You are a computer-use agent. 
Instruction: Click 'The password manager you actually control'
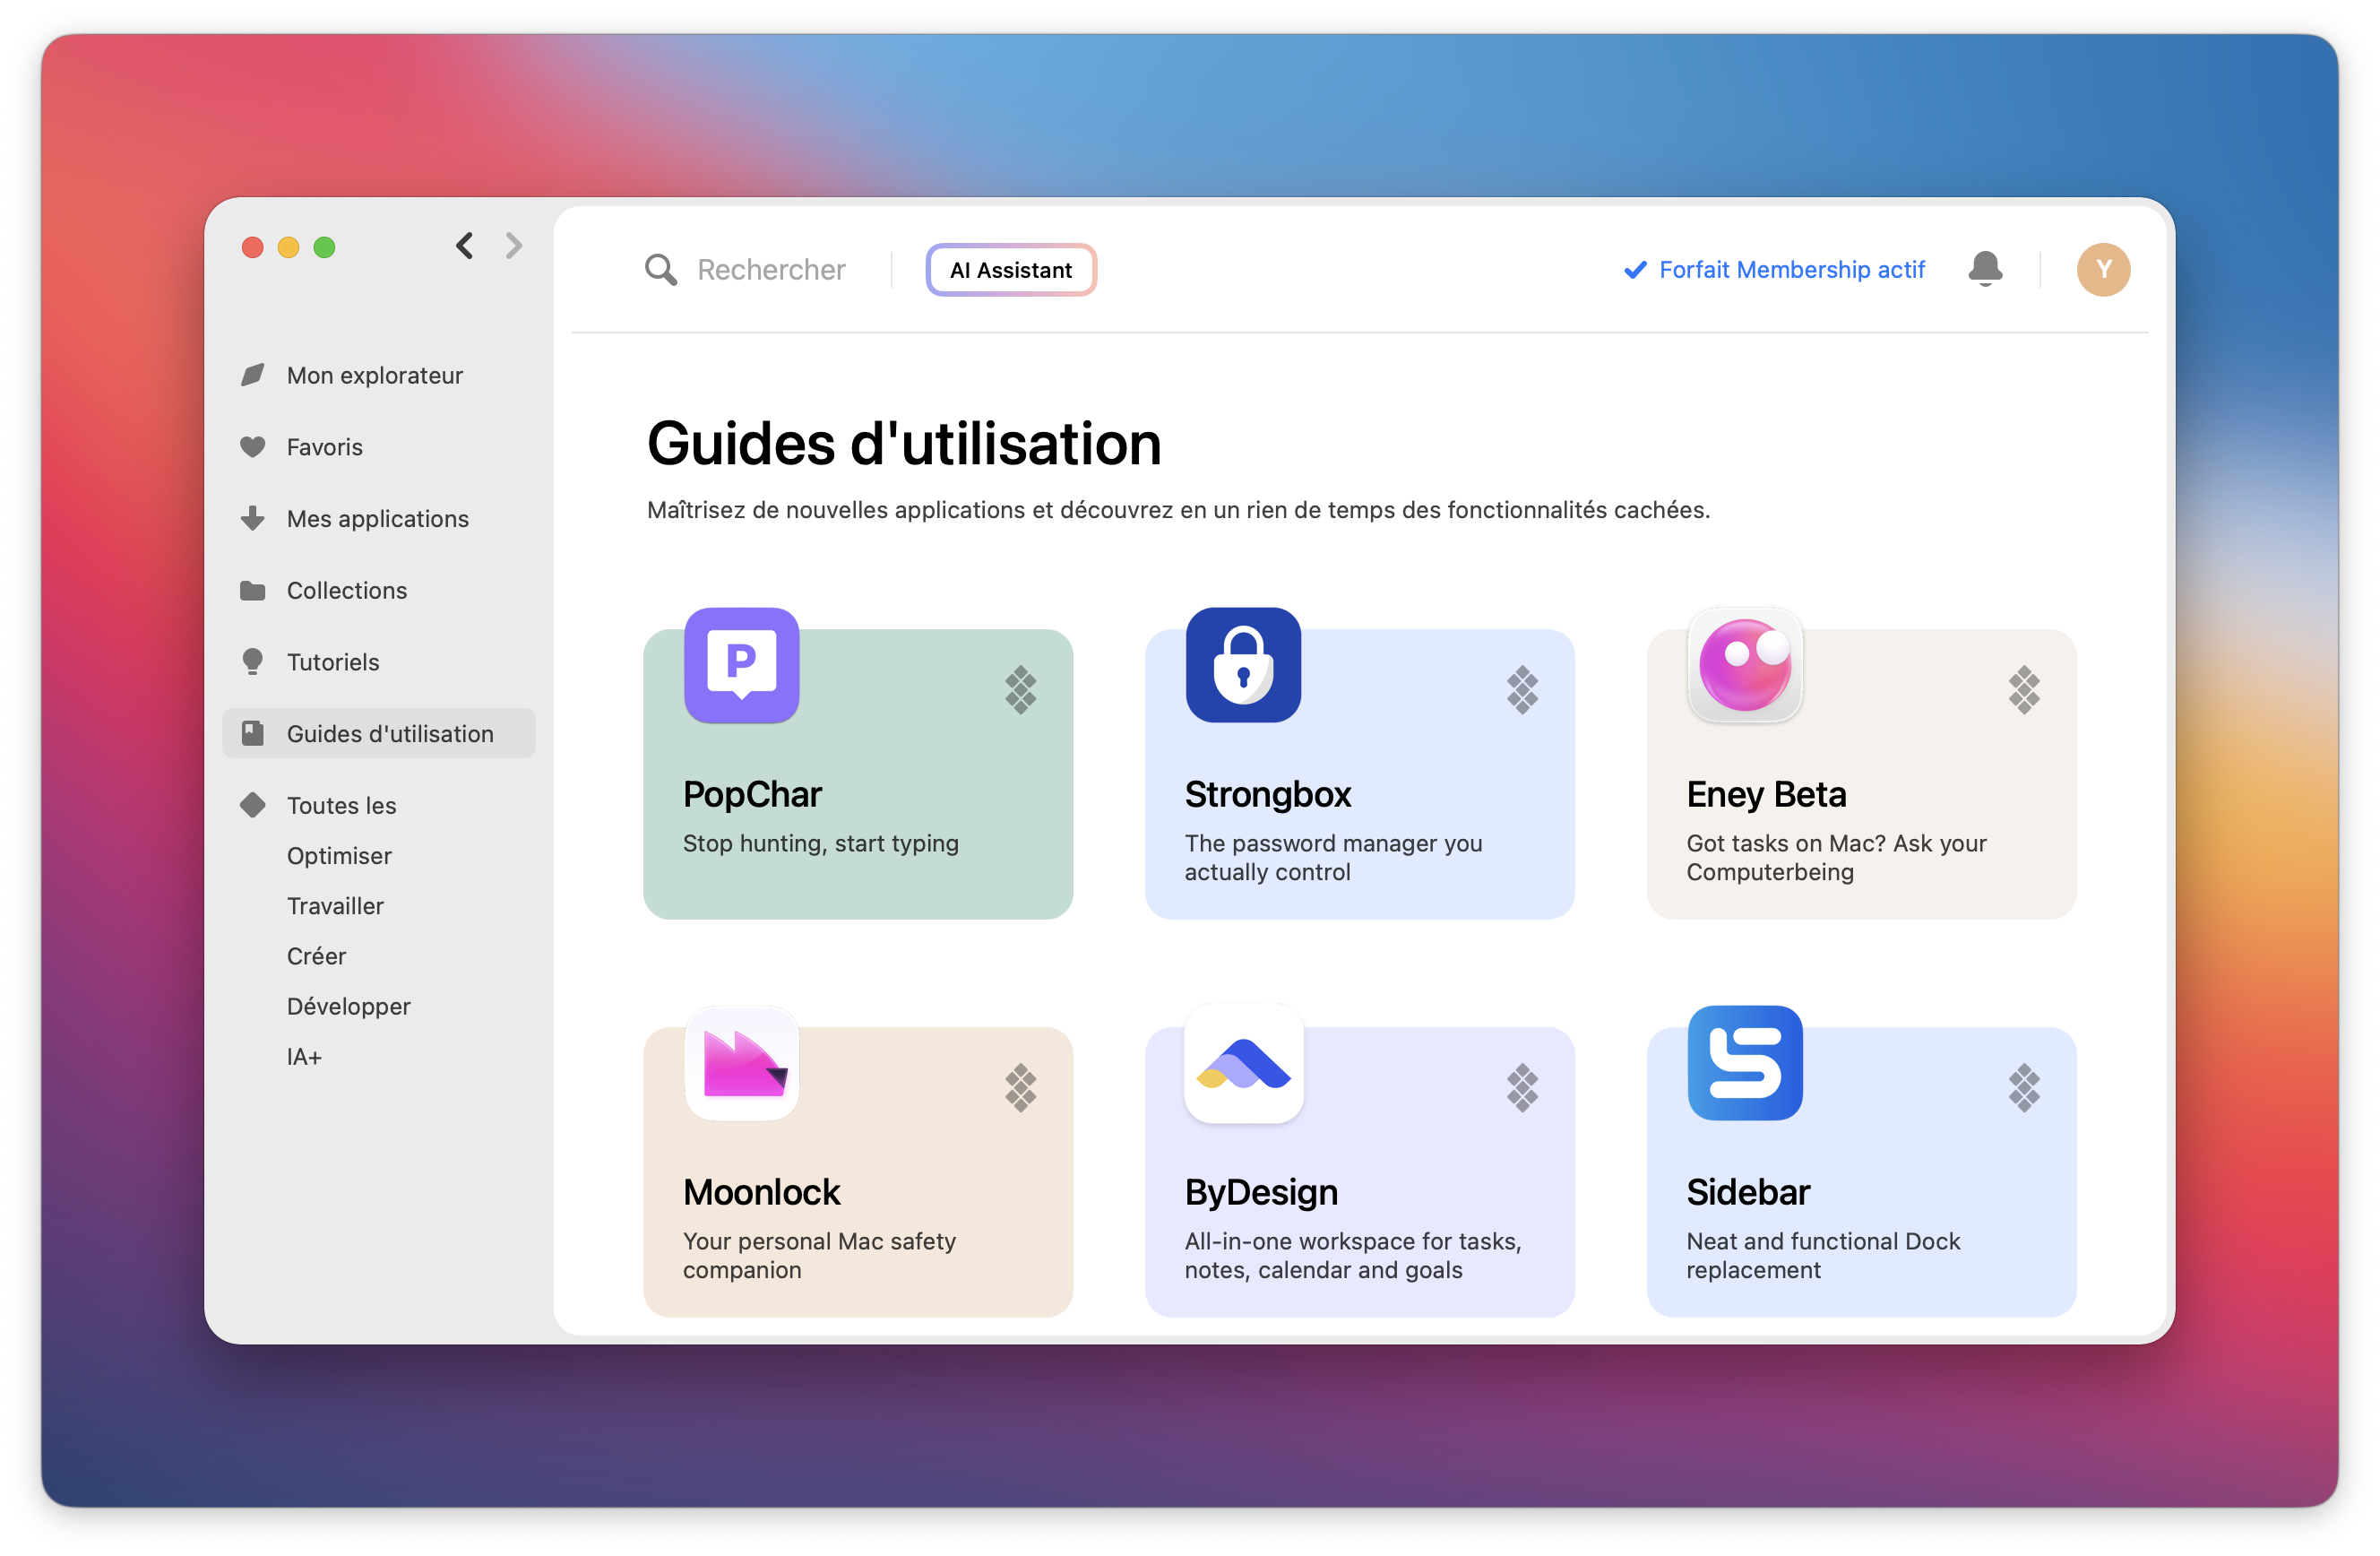1333,858
